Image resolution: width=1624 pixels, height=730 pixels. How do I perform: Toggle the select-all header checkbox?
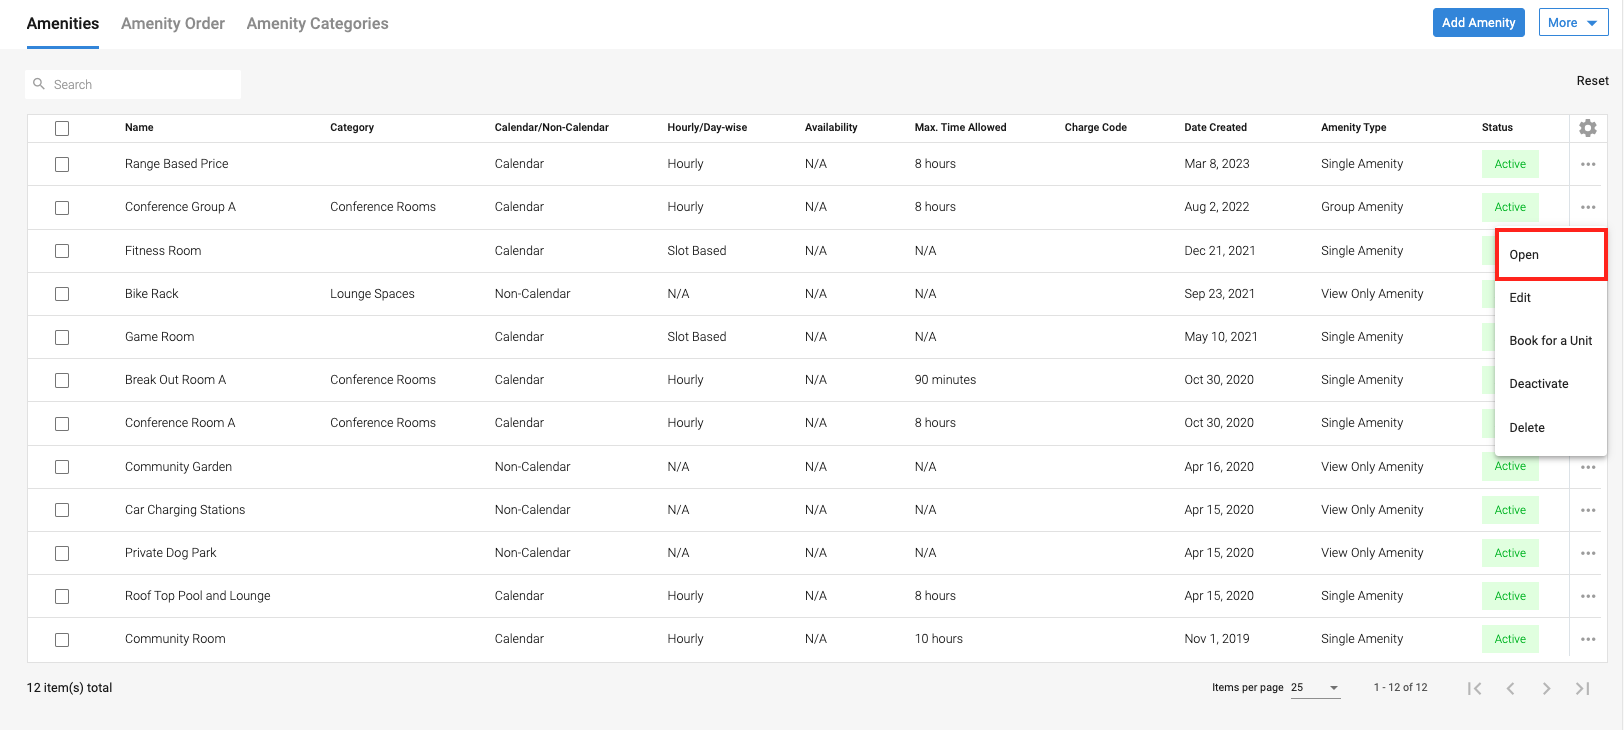click(62, 128)
